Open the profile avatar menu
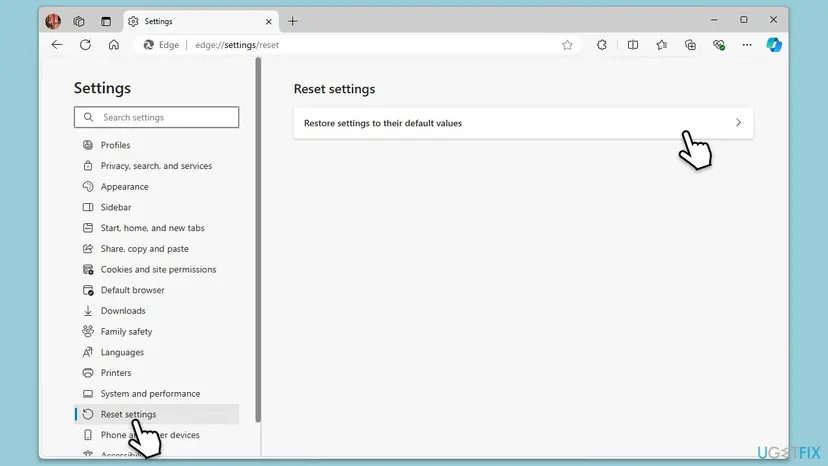Viewport: 828px width, 466px height. point(53,21)
